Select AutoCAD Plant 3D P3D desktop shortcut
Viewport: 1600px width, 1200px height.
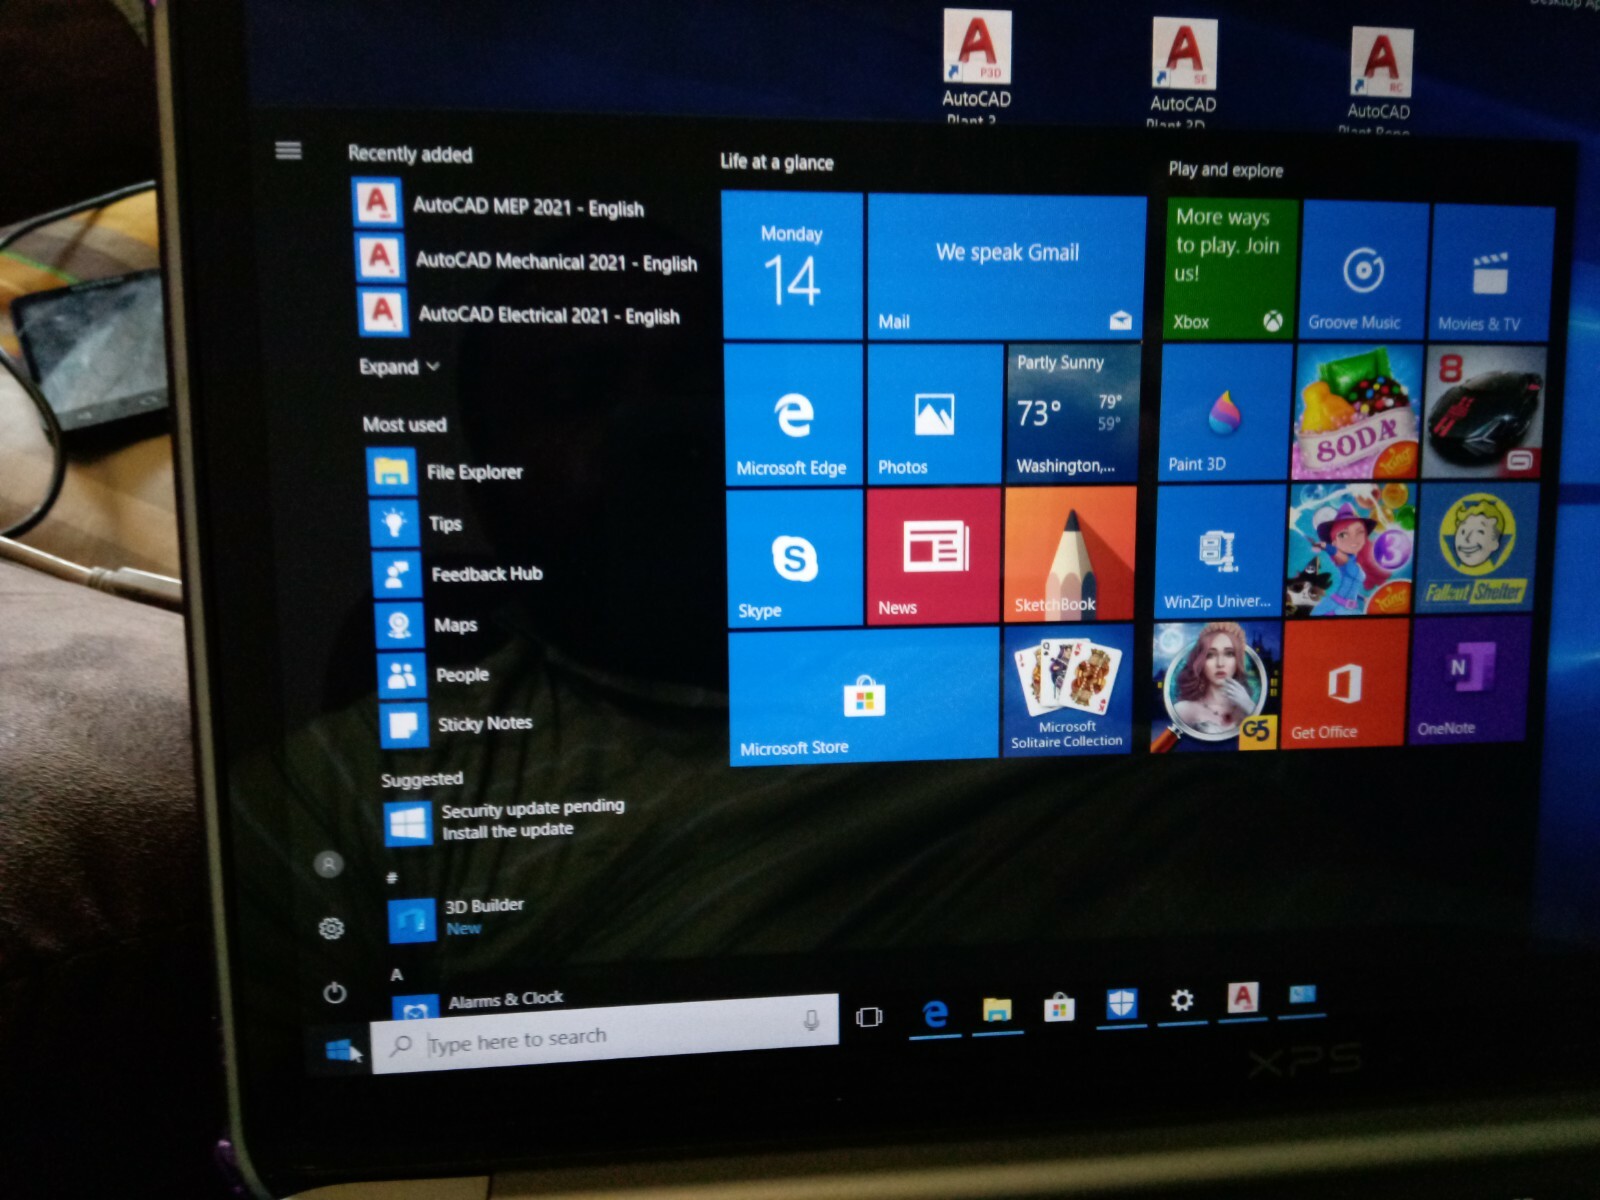click(x=976, y=65)
